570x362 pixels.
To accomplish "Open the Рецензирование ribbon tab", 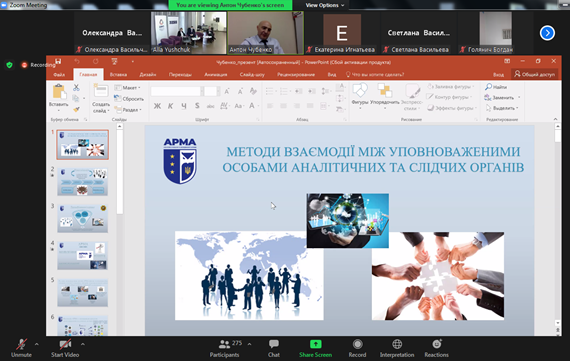I will [296, 75].
